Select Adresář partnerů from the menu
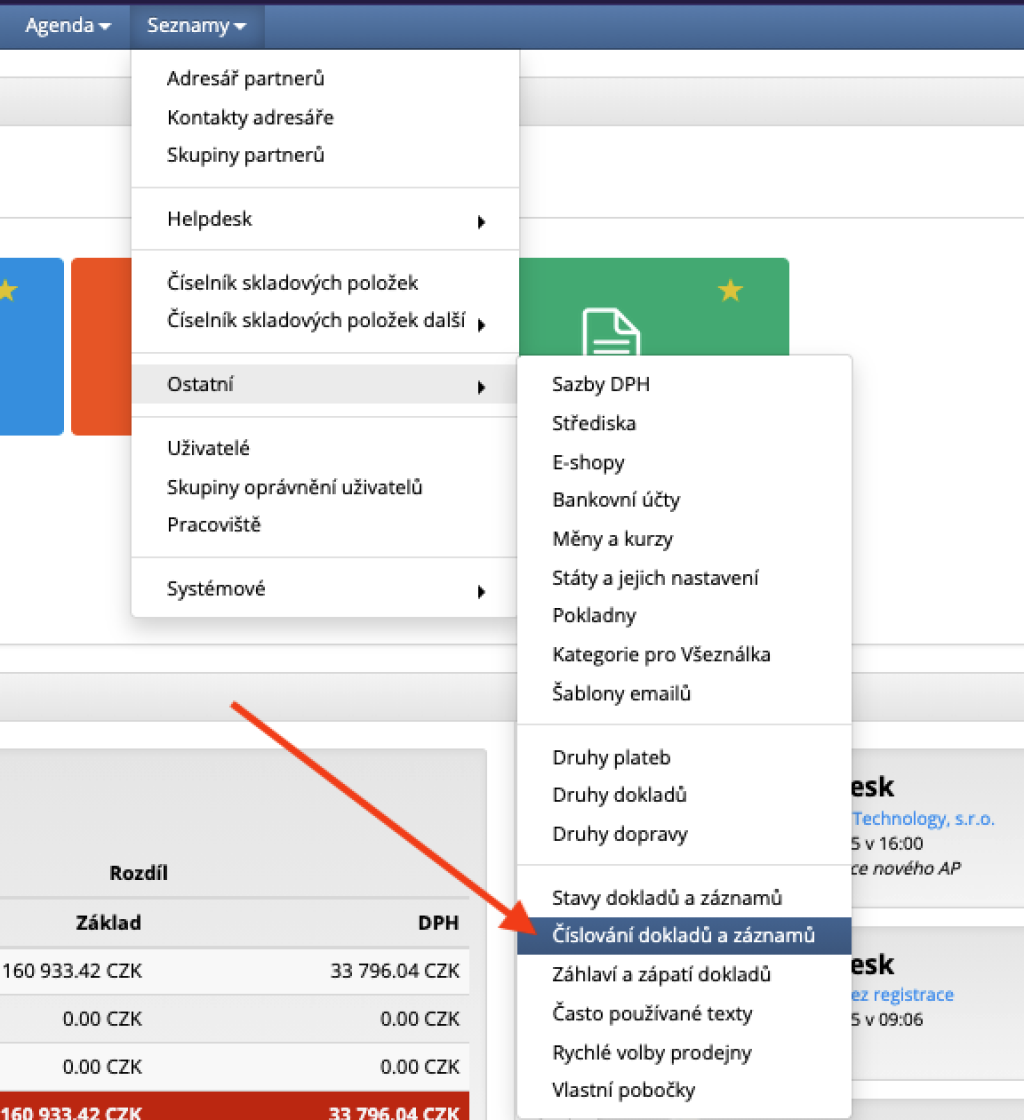This screenshot has height=1120, width=1024. coord(246,79)
